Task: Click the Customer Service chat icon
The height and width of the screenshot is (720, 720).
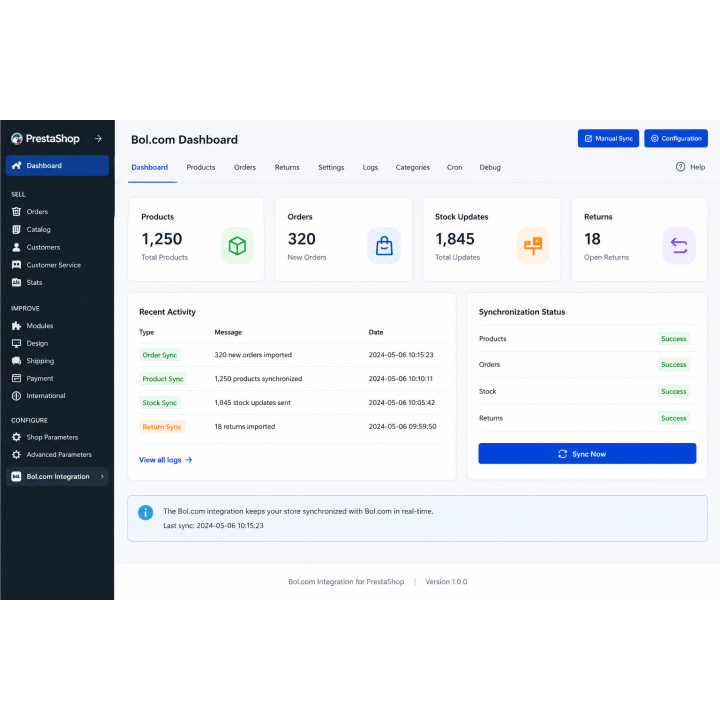Action: 16,265
